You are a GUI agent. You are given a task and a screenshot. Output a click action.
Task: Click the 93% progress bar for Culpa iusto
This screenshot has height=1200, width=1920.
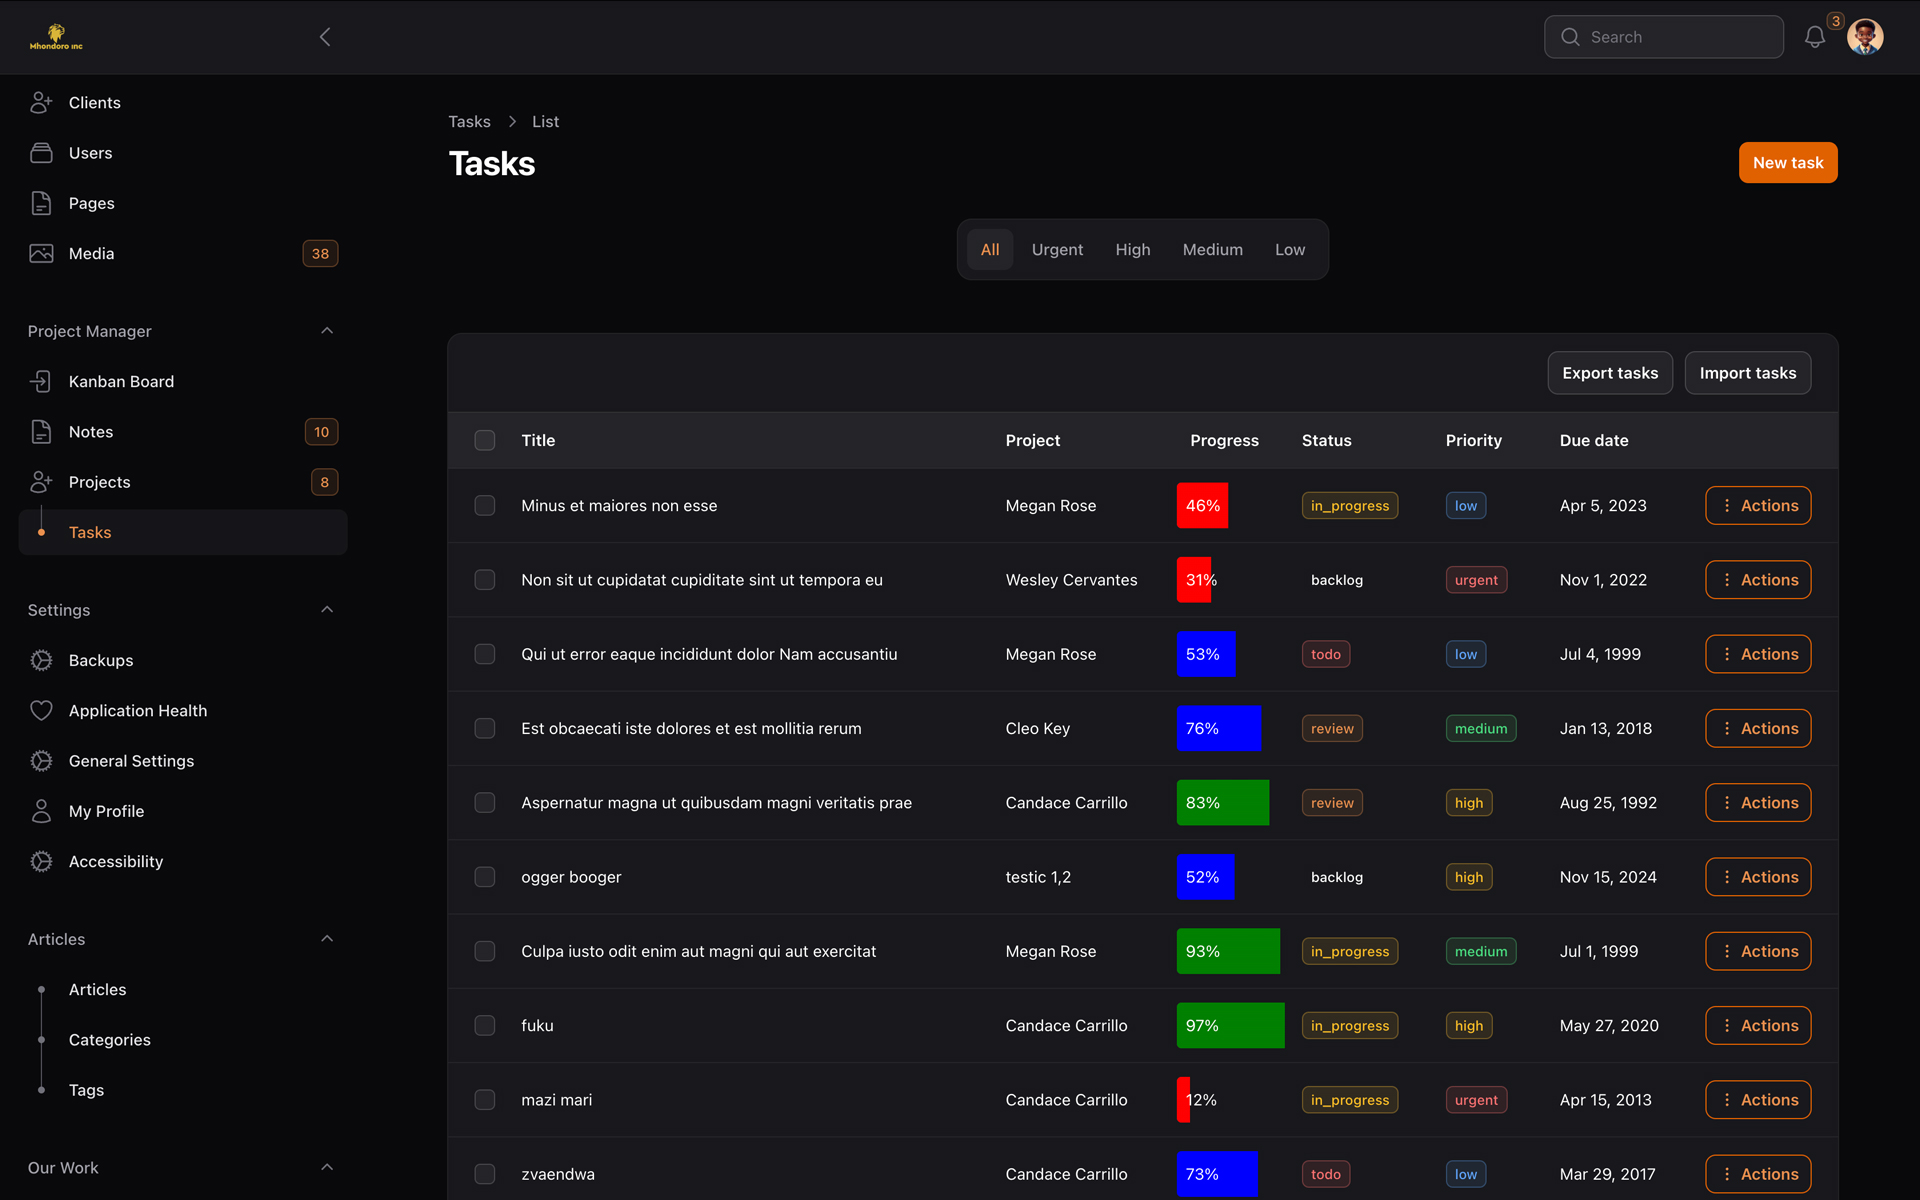[x=1227, y=951]
